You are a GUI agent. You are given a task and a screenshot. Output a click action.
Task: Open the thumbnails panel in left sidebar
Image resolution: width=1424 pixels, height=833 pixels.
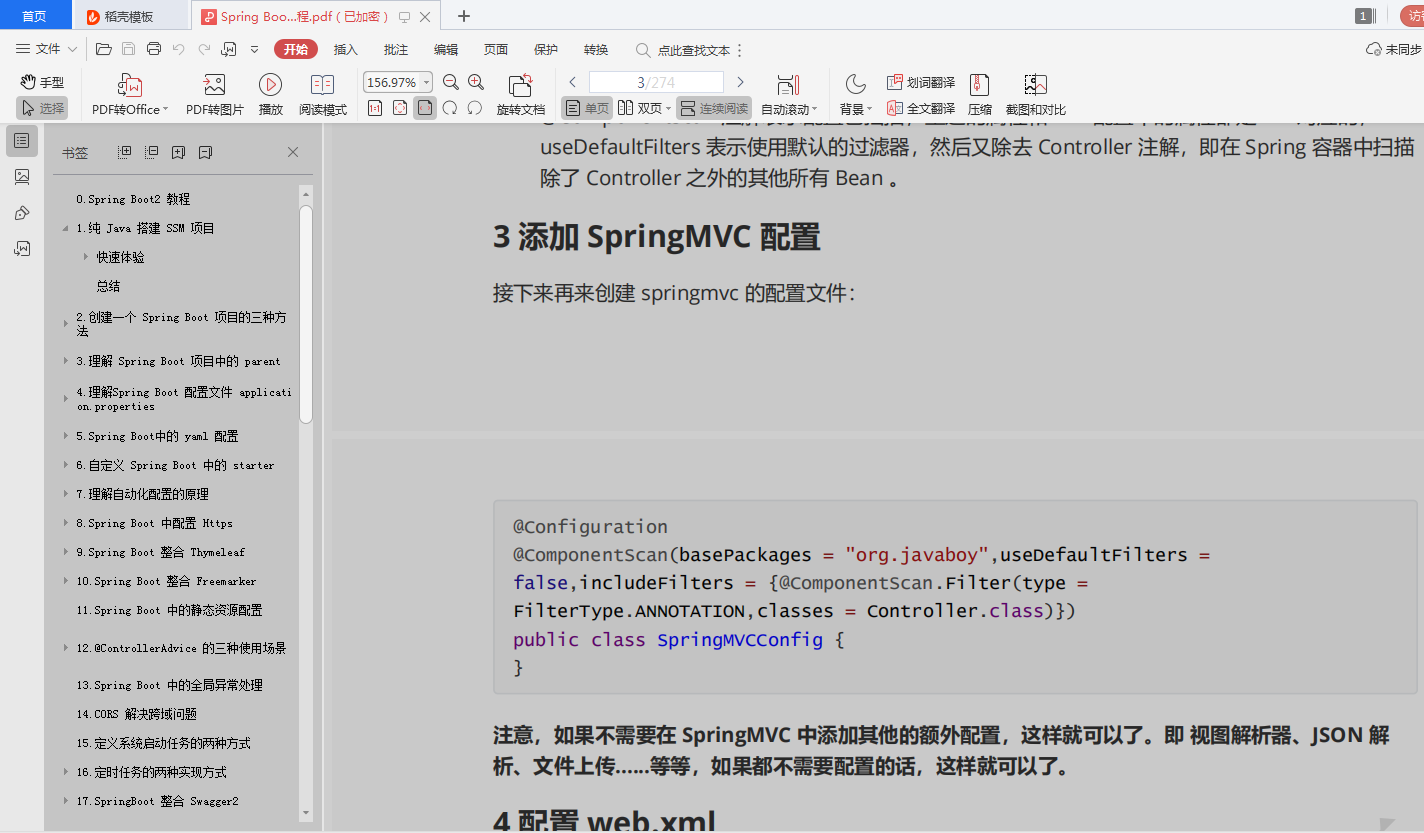(21, 176)
